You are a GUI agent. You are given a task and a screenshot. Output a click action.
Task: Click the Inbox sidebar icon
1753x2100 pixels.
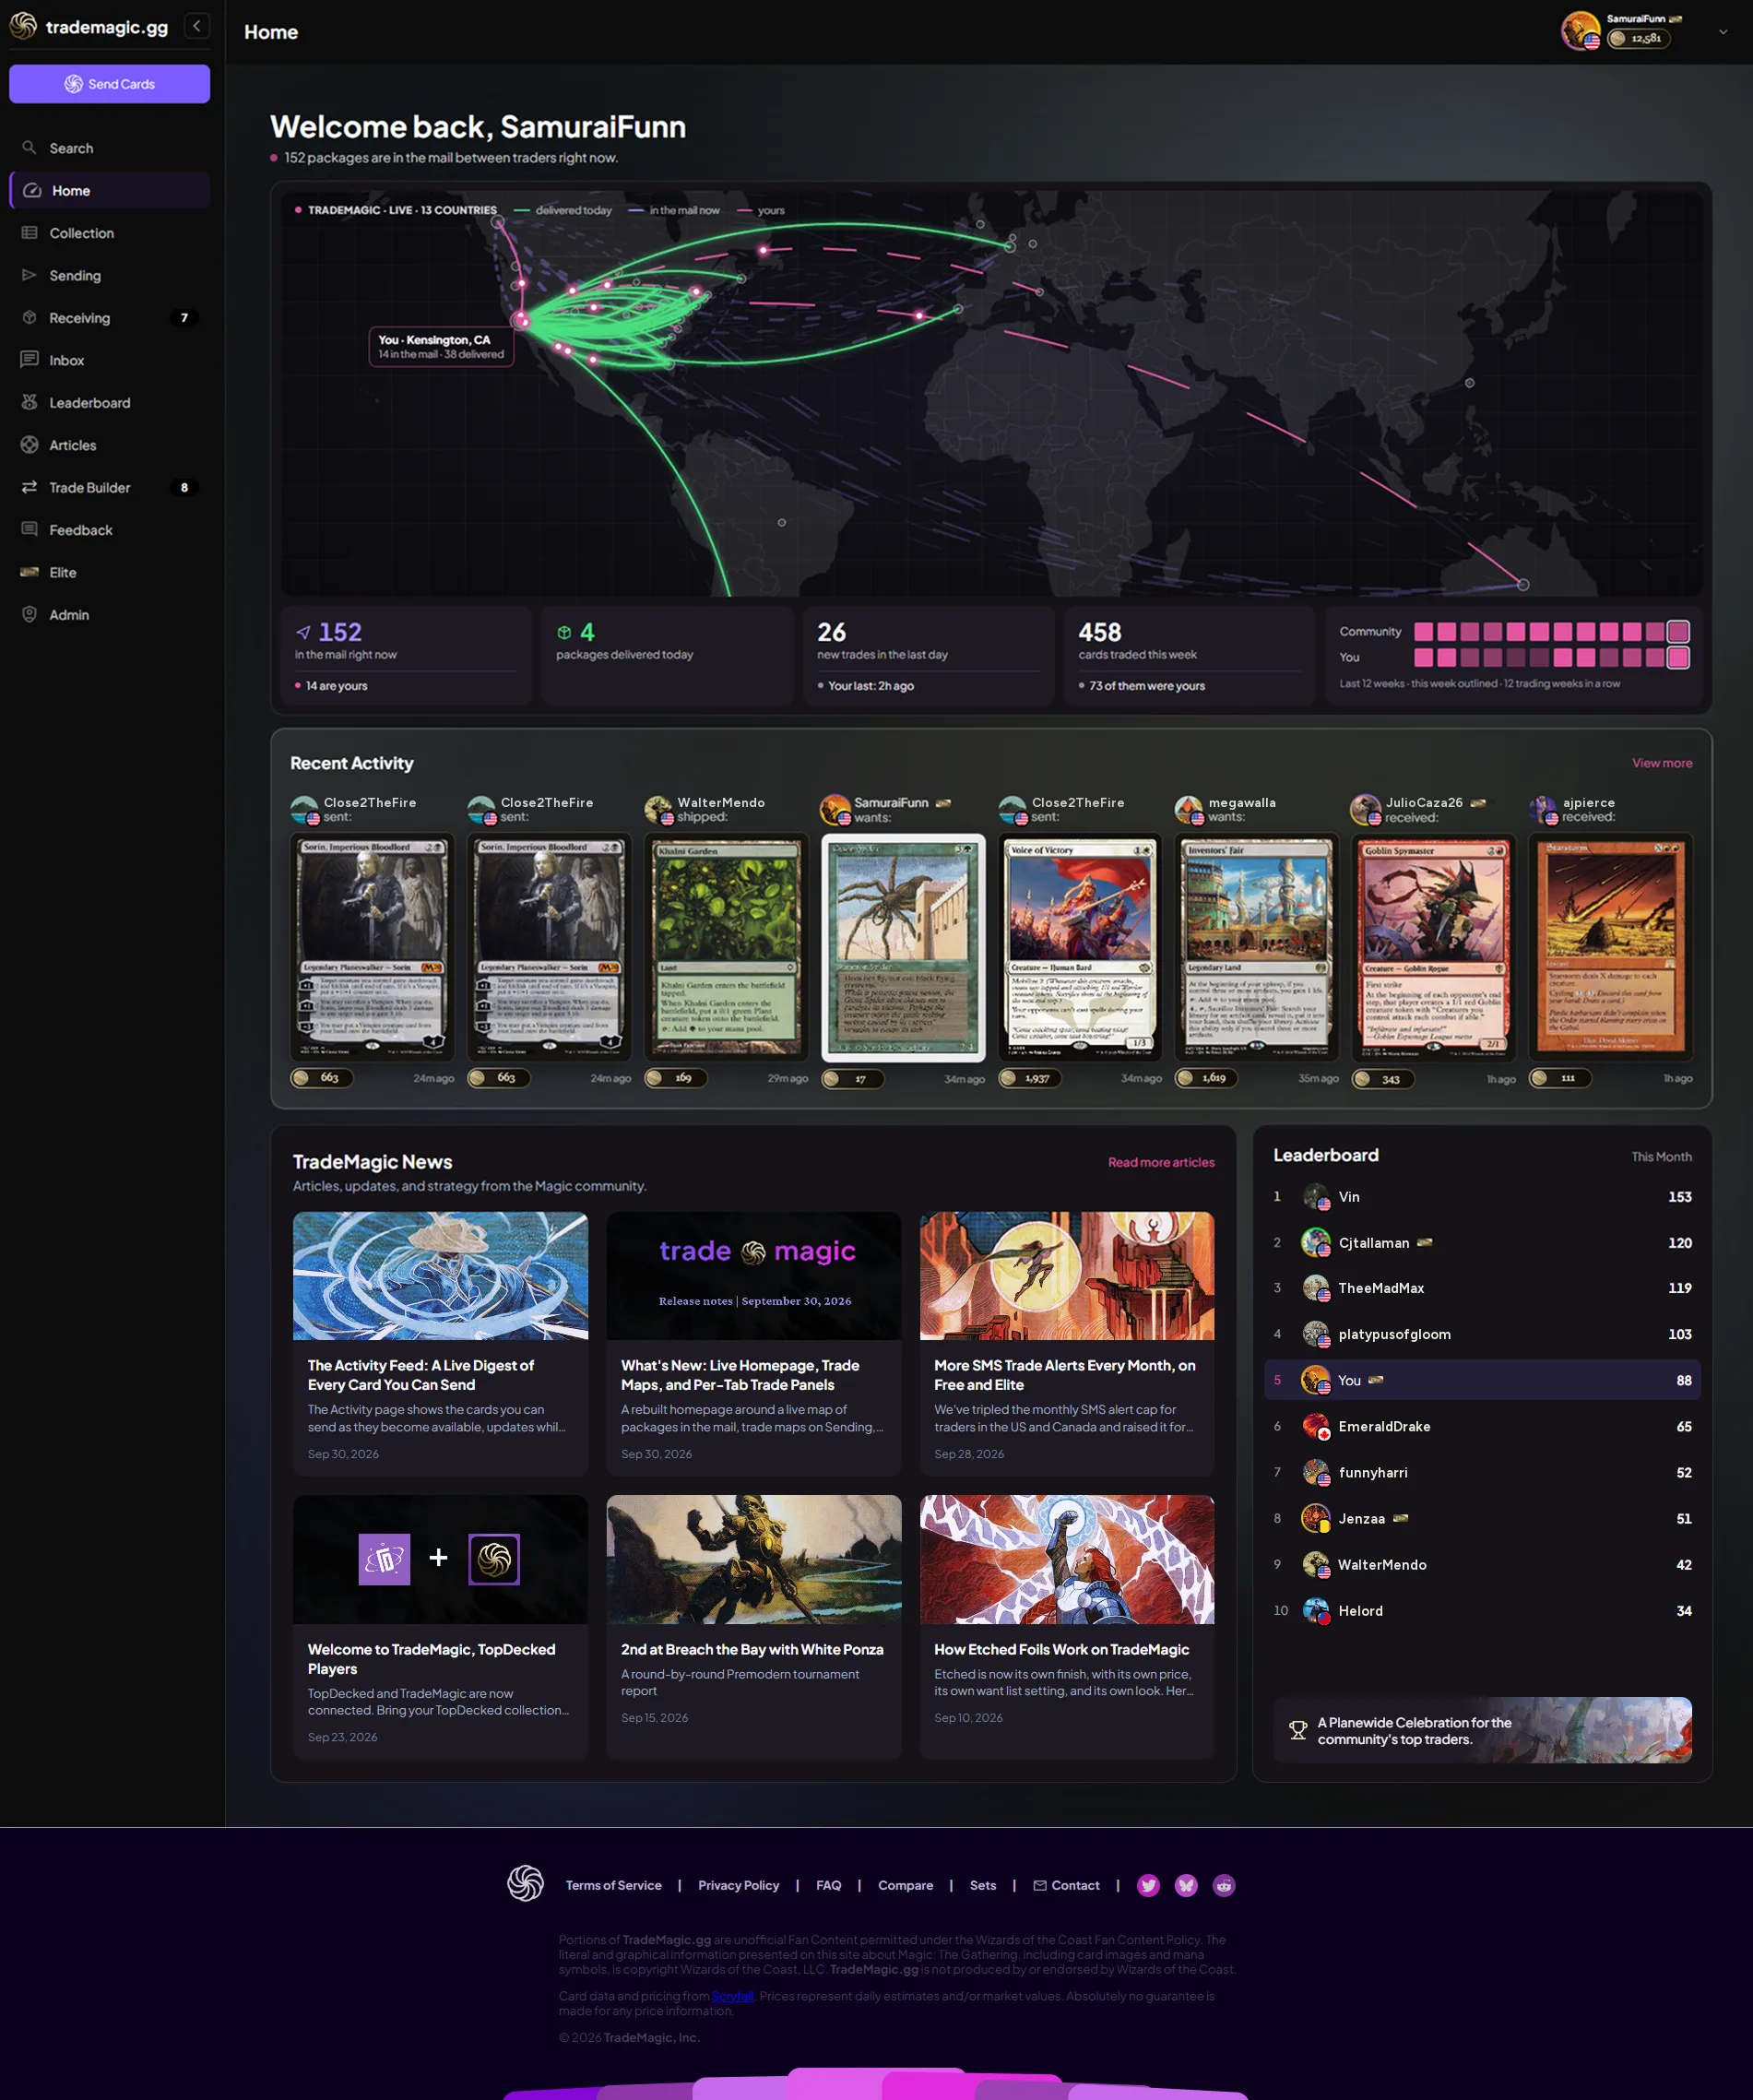point(30,360)
